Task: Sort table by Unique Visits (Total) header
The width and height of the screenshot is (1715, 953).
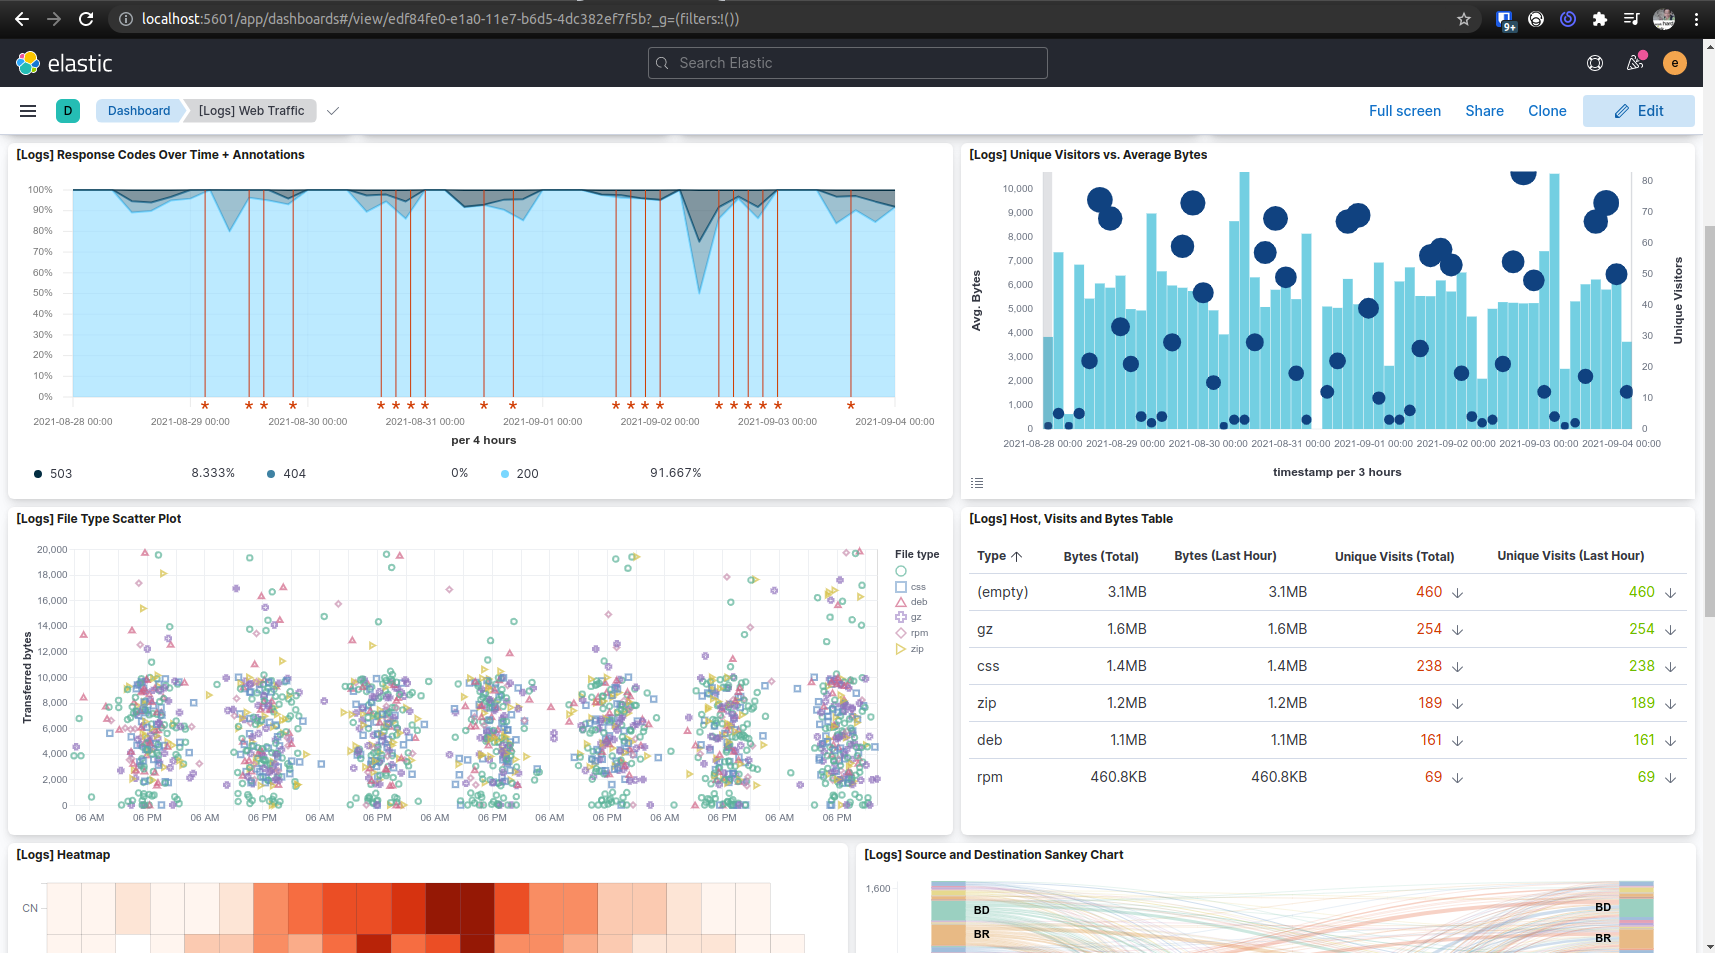Action: (1394, 556)
